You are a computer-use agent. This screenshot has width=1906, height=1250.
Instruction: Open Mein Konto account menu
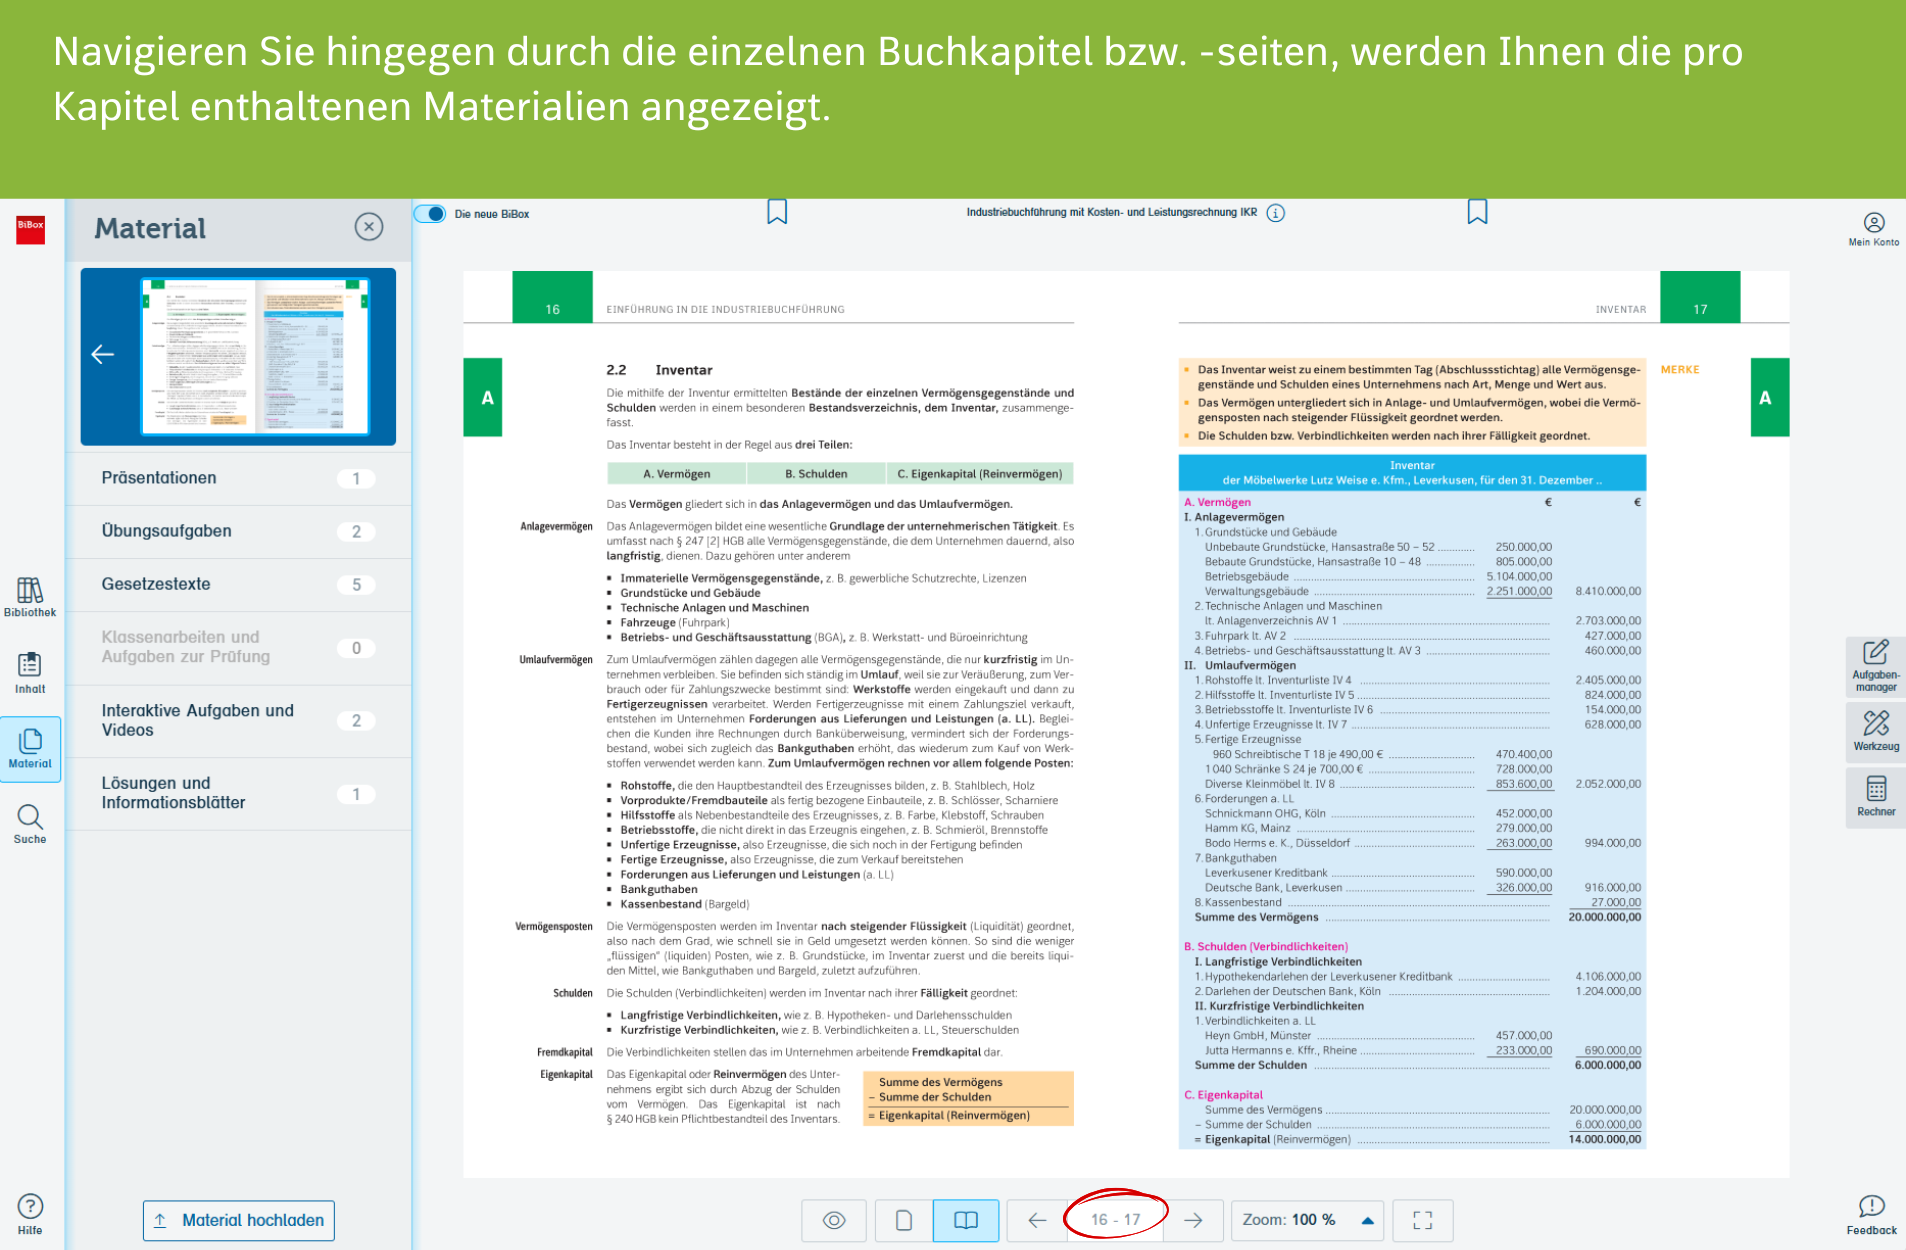pyautogui.click(x=1873, y=229)
